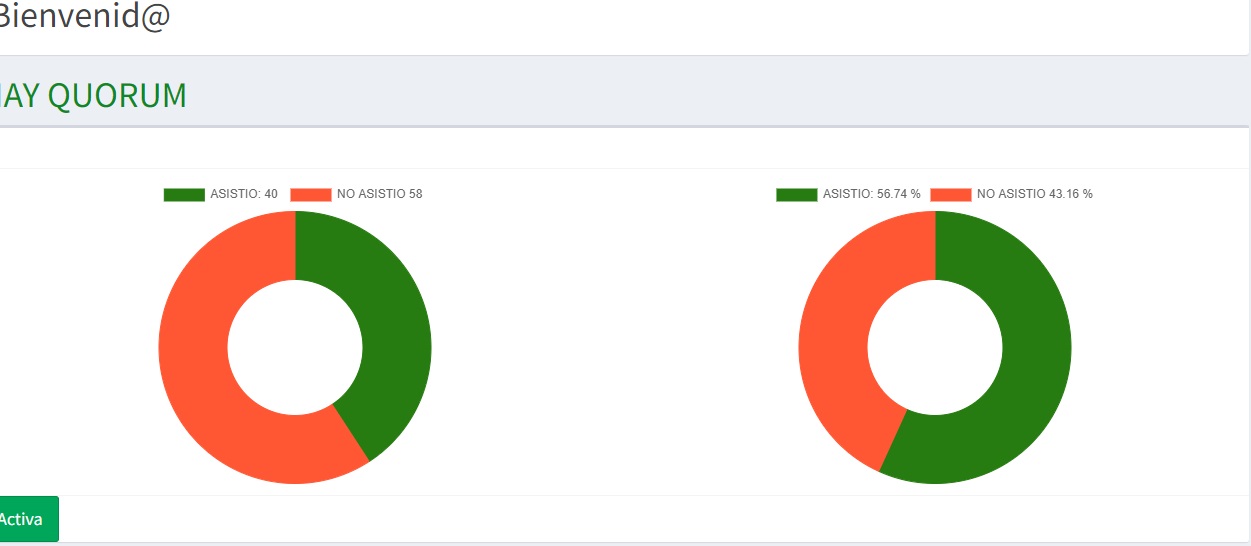Click the blank footer area right of Activa
This screenshot has height=546, width=1251.
tap(600, 519)
